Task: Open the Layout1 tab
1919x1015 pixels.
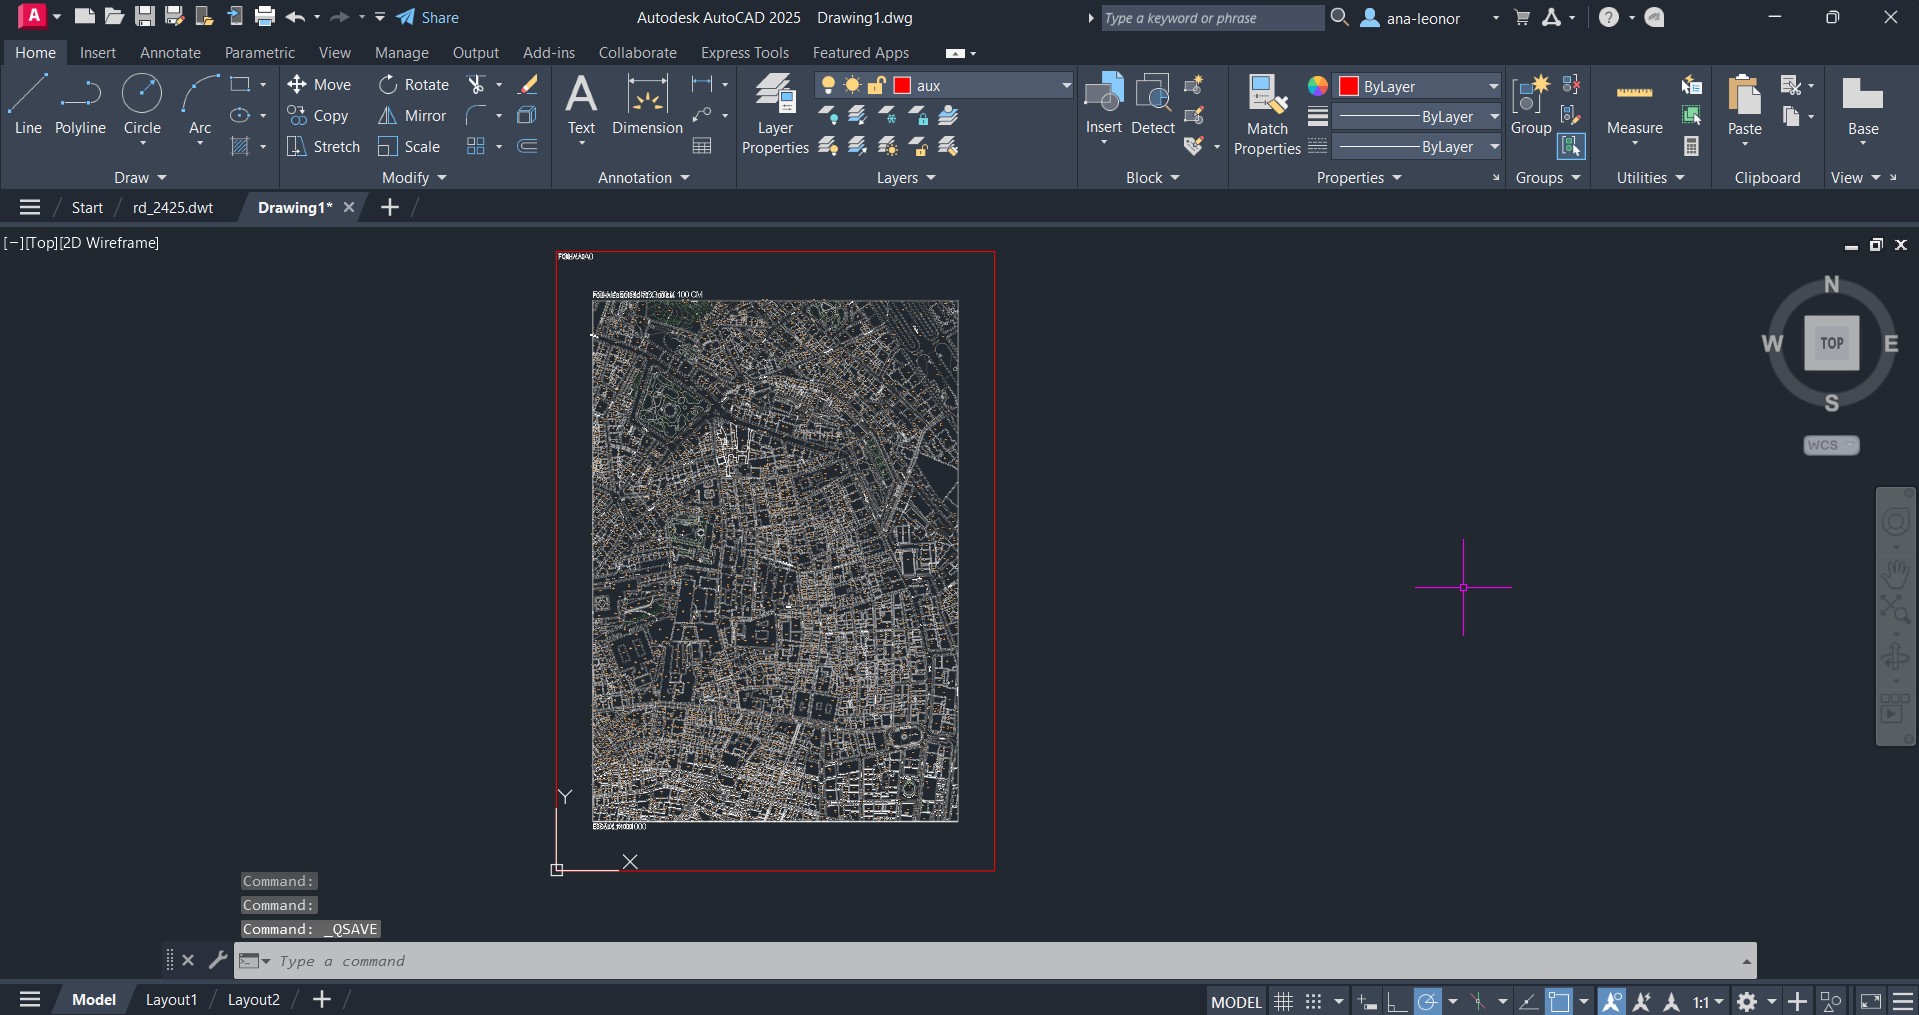Action: (x=171, y=999)
